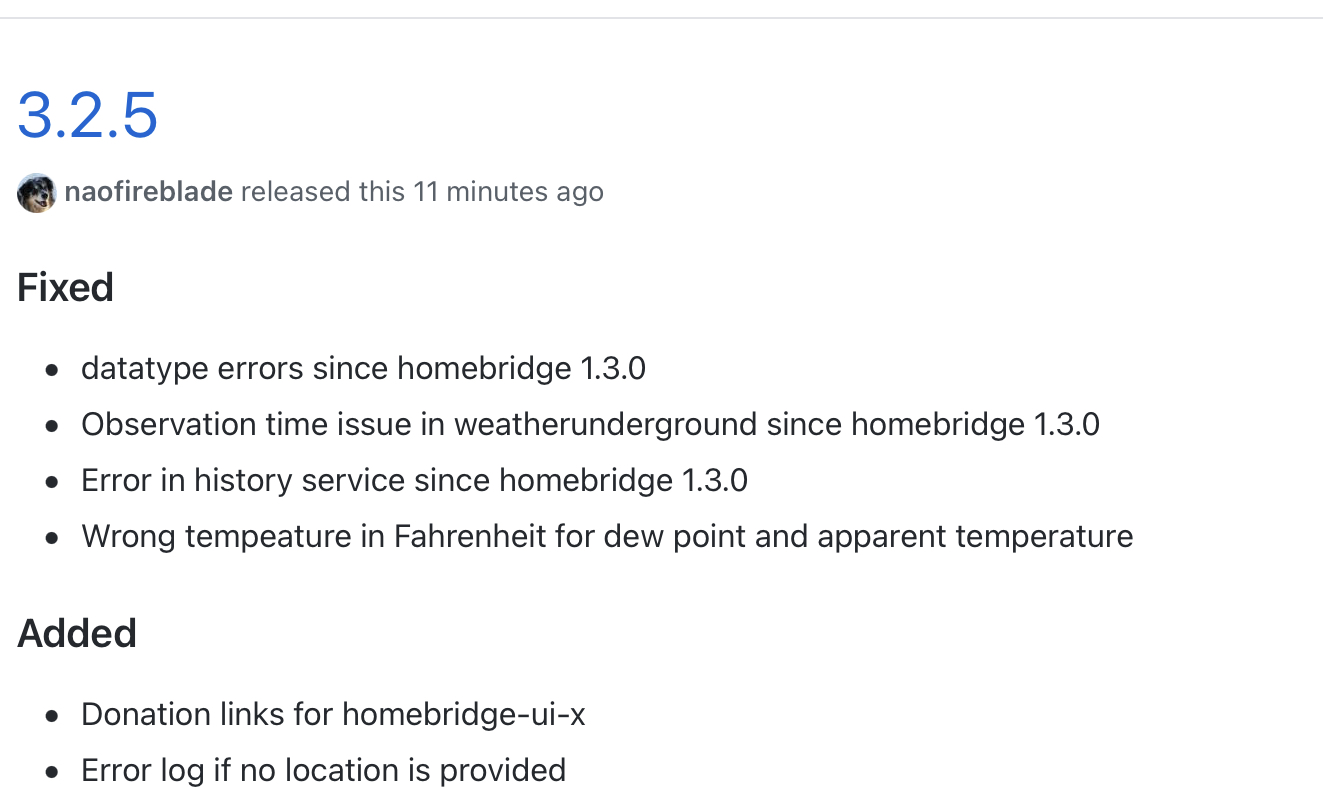Click the "Donation links" list item

click(x=333, y=715)
